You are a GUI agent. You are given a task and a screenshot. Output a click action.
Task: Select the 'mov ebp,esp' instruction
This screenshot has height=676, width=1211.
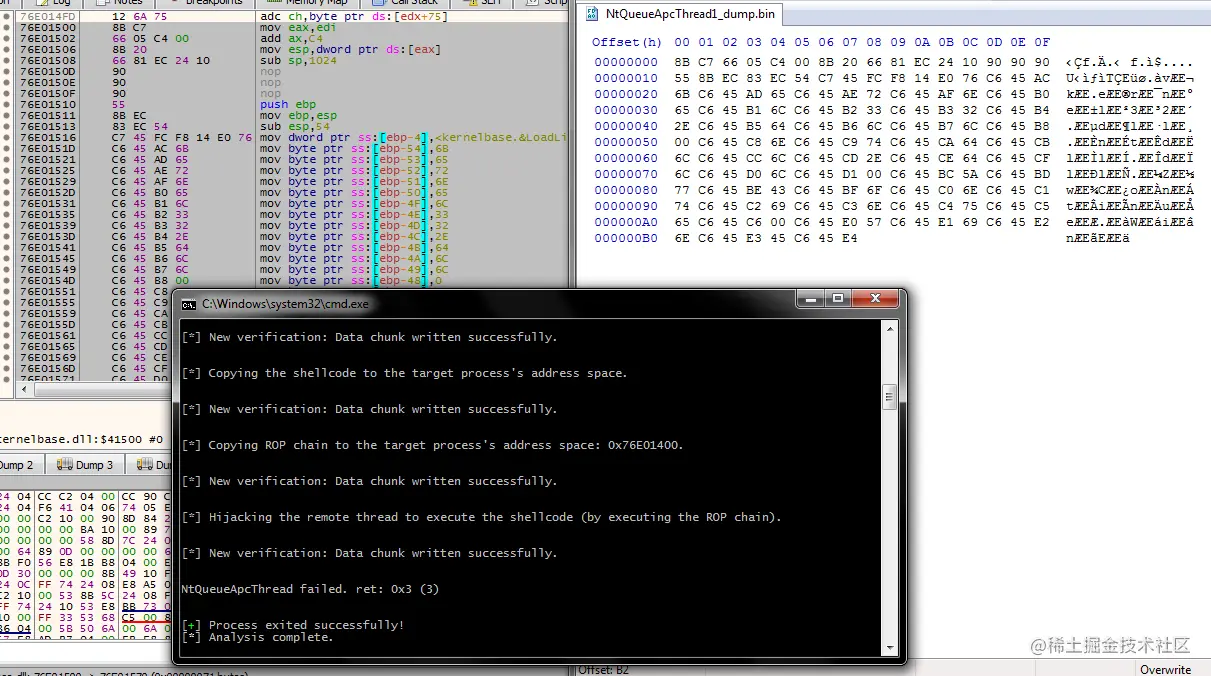tap(299, 116)
